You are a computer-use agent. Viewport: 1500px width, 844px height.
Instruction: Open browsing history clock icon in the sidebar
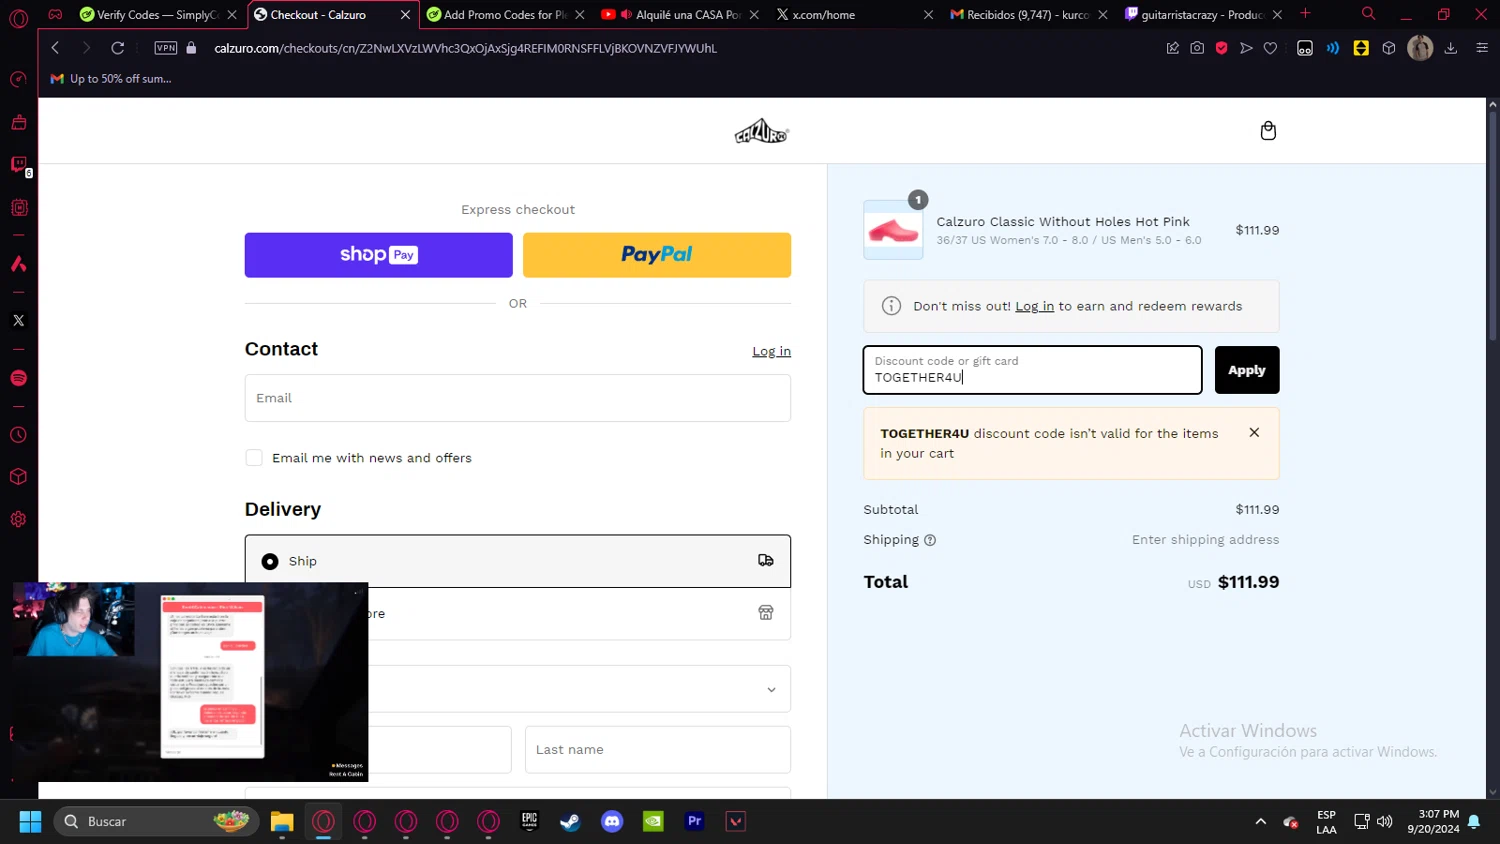[18, 435]
